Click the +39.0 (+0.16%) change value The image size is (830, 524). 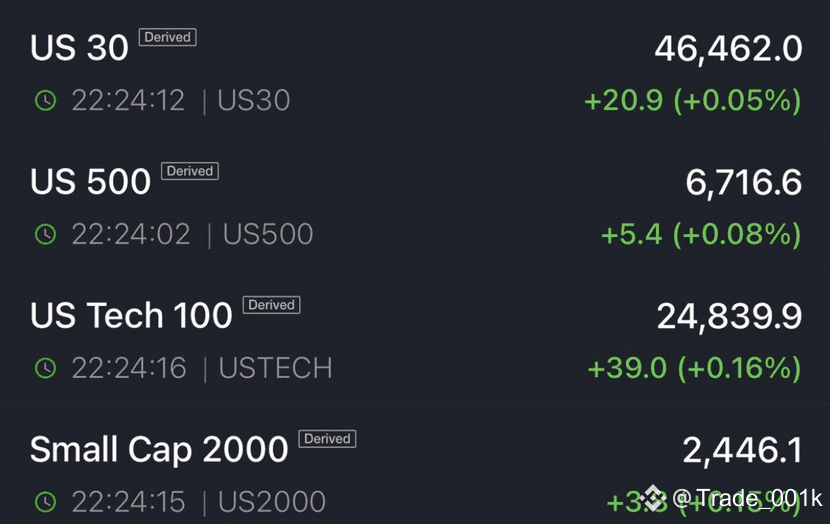point(694,368)
